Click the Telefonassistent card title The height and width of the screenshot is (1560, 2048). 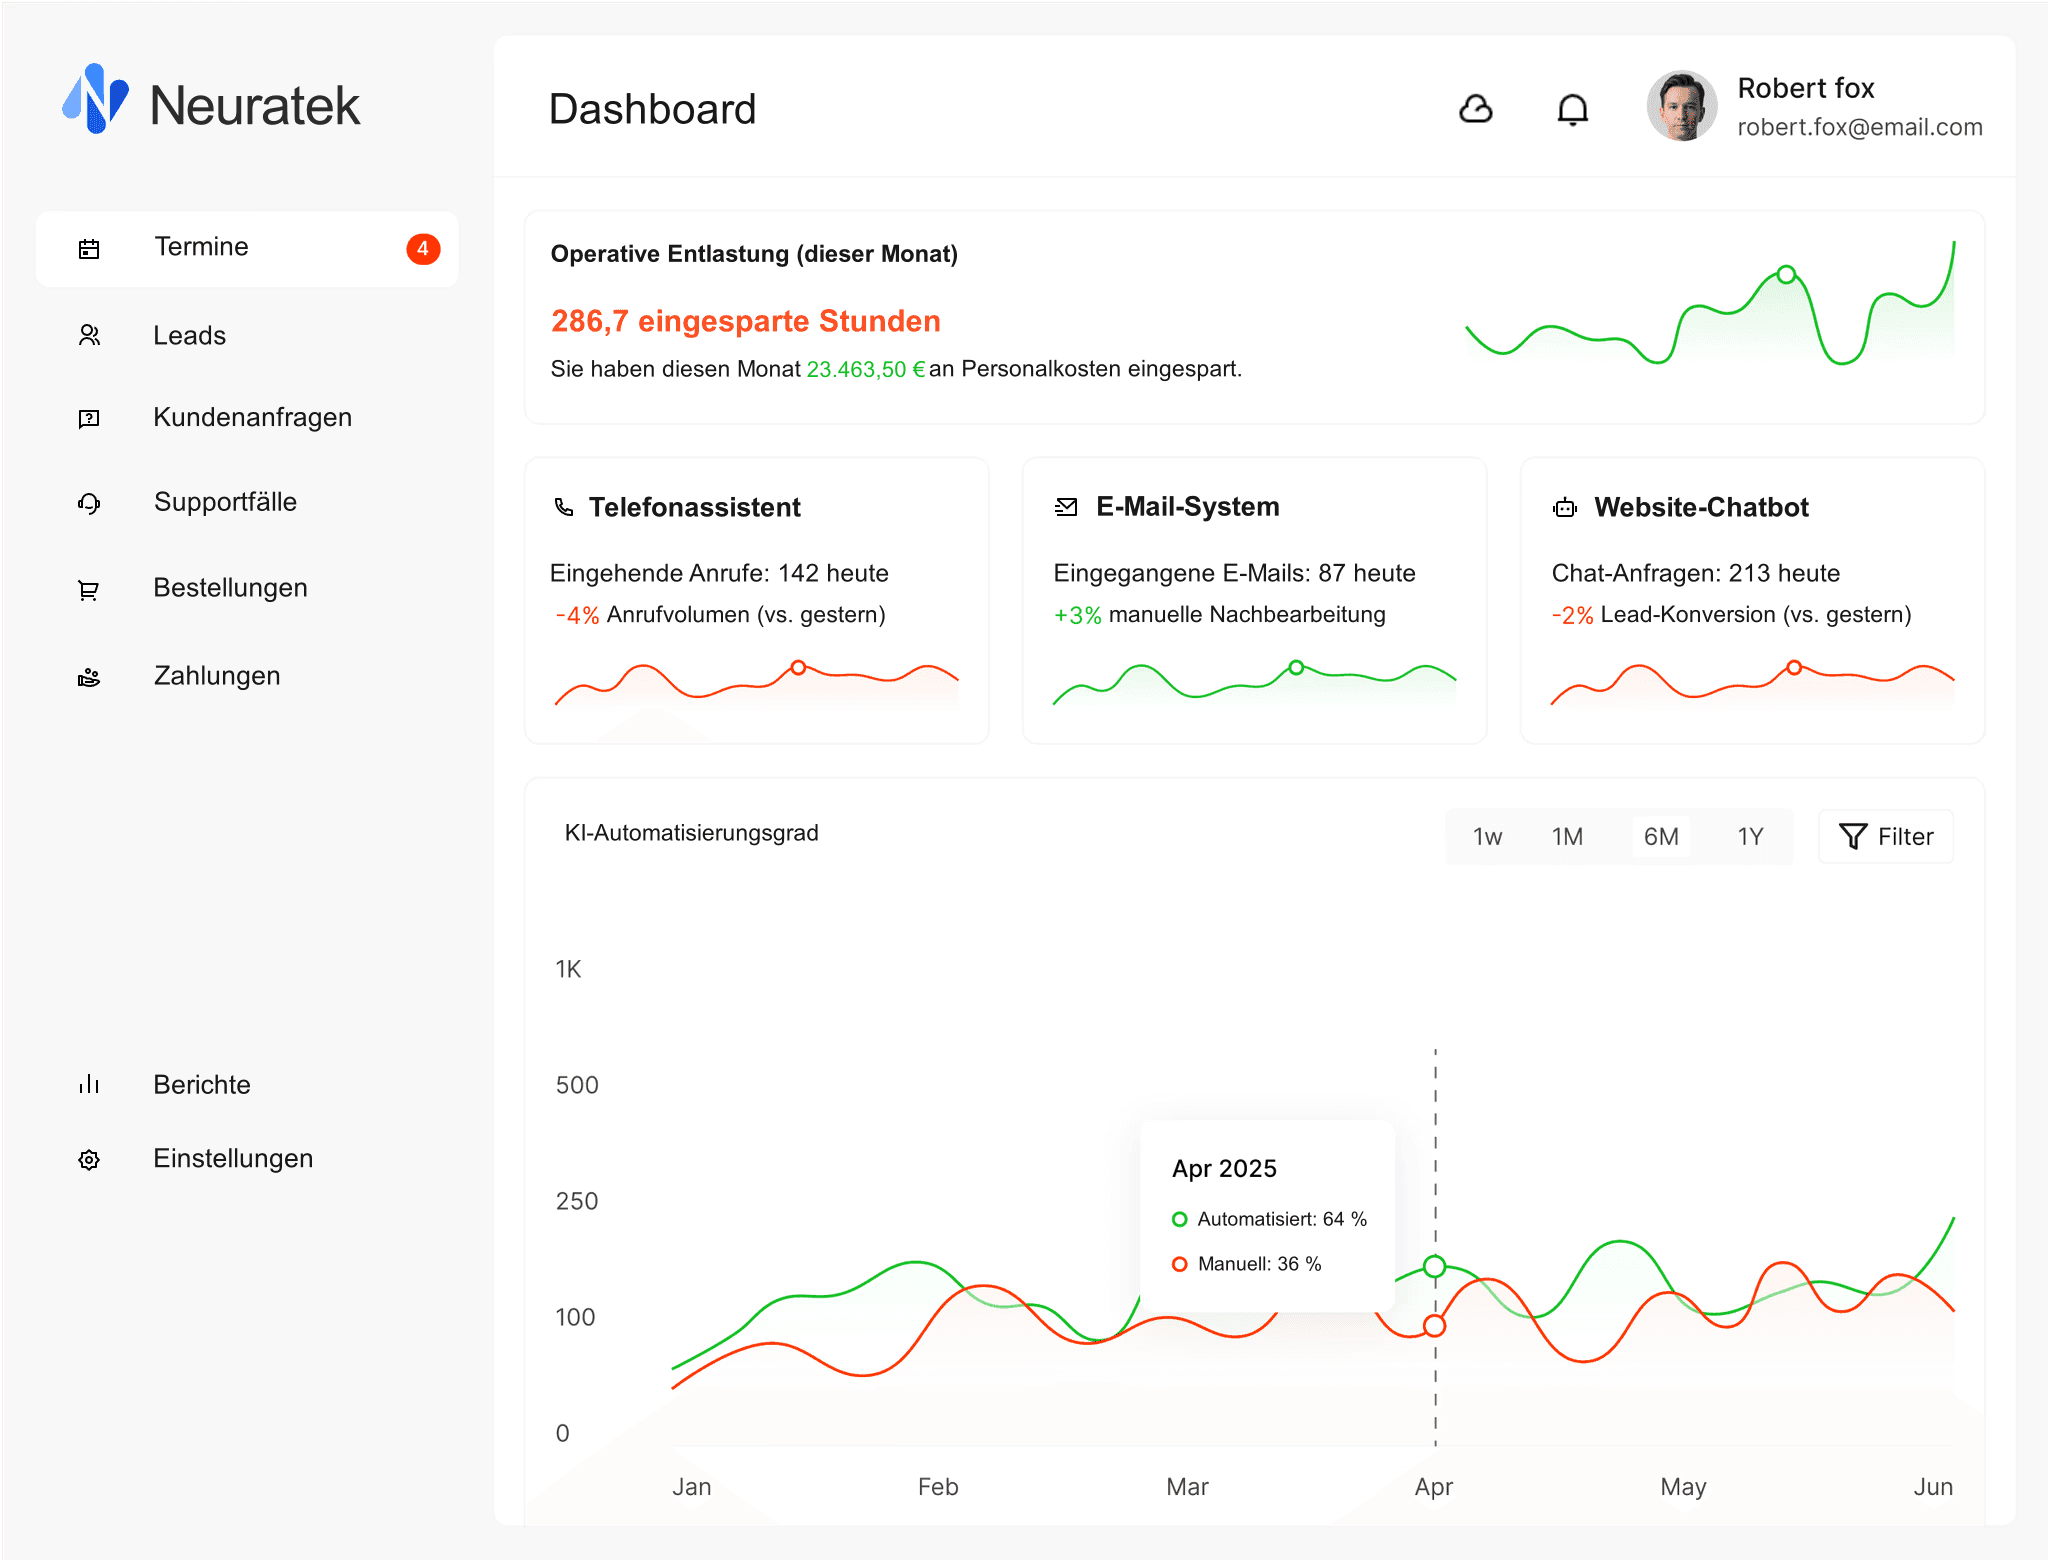pos(694,508)
